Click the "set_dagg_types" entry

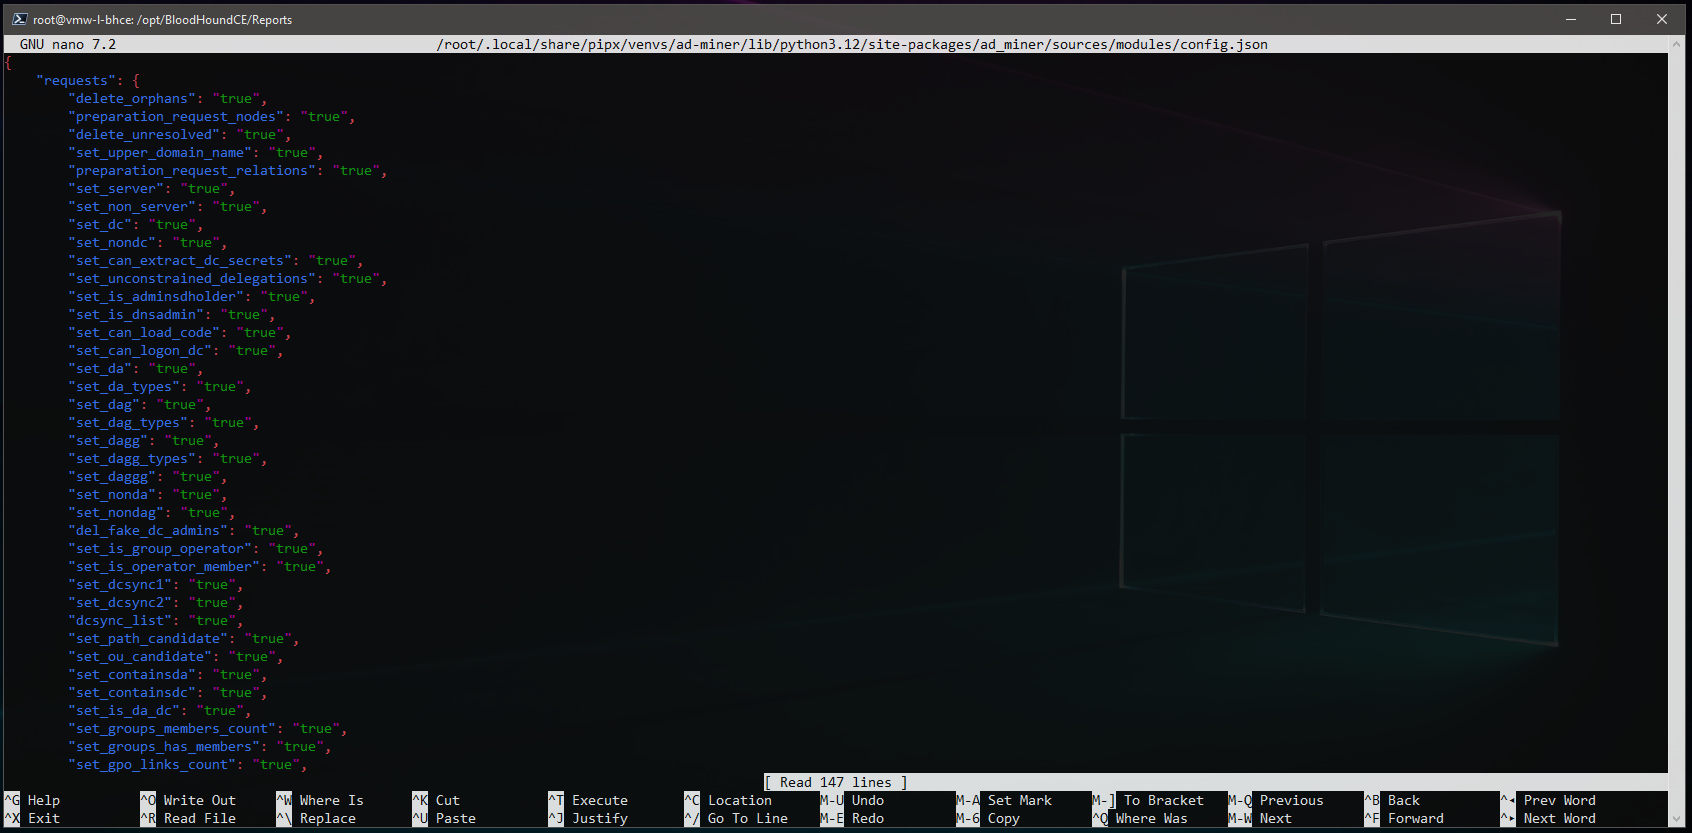click(168, 459)
